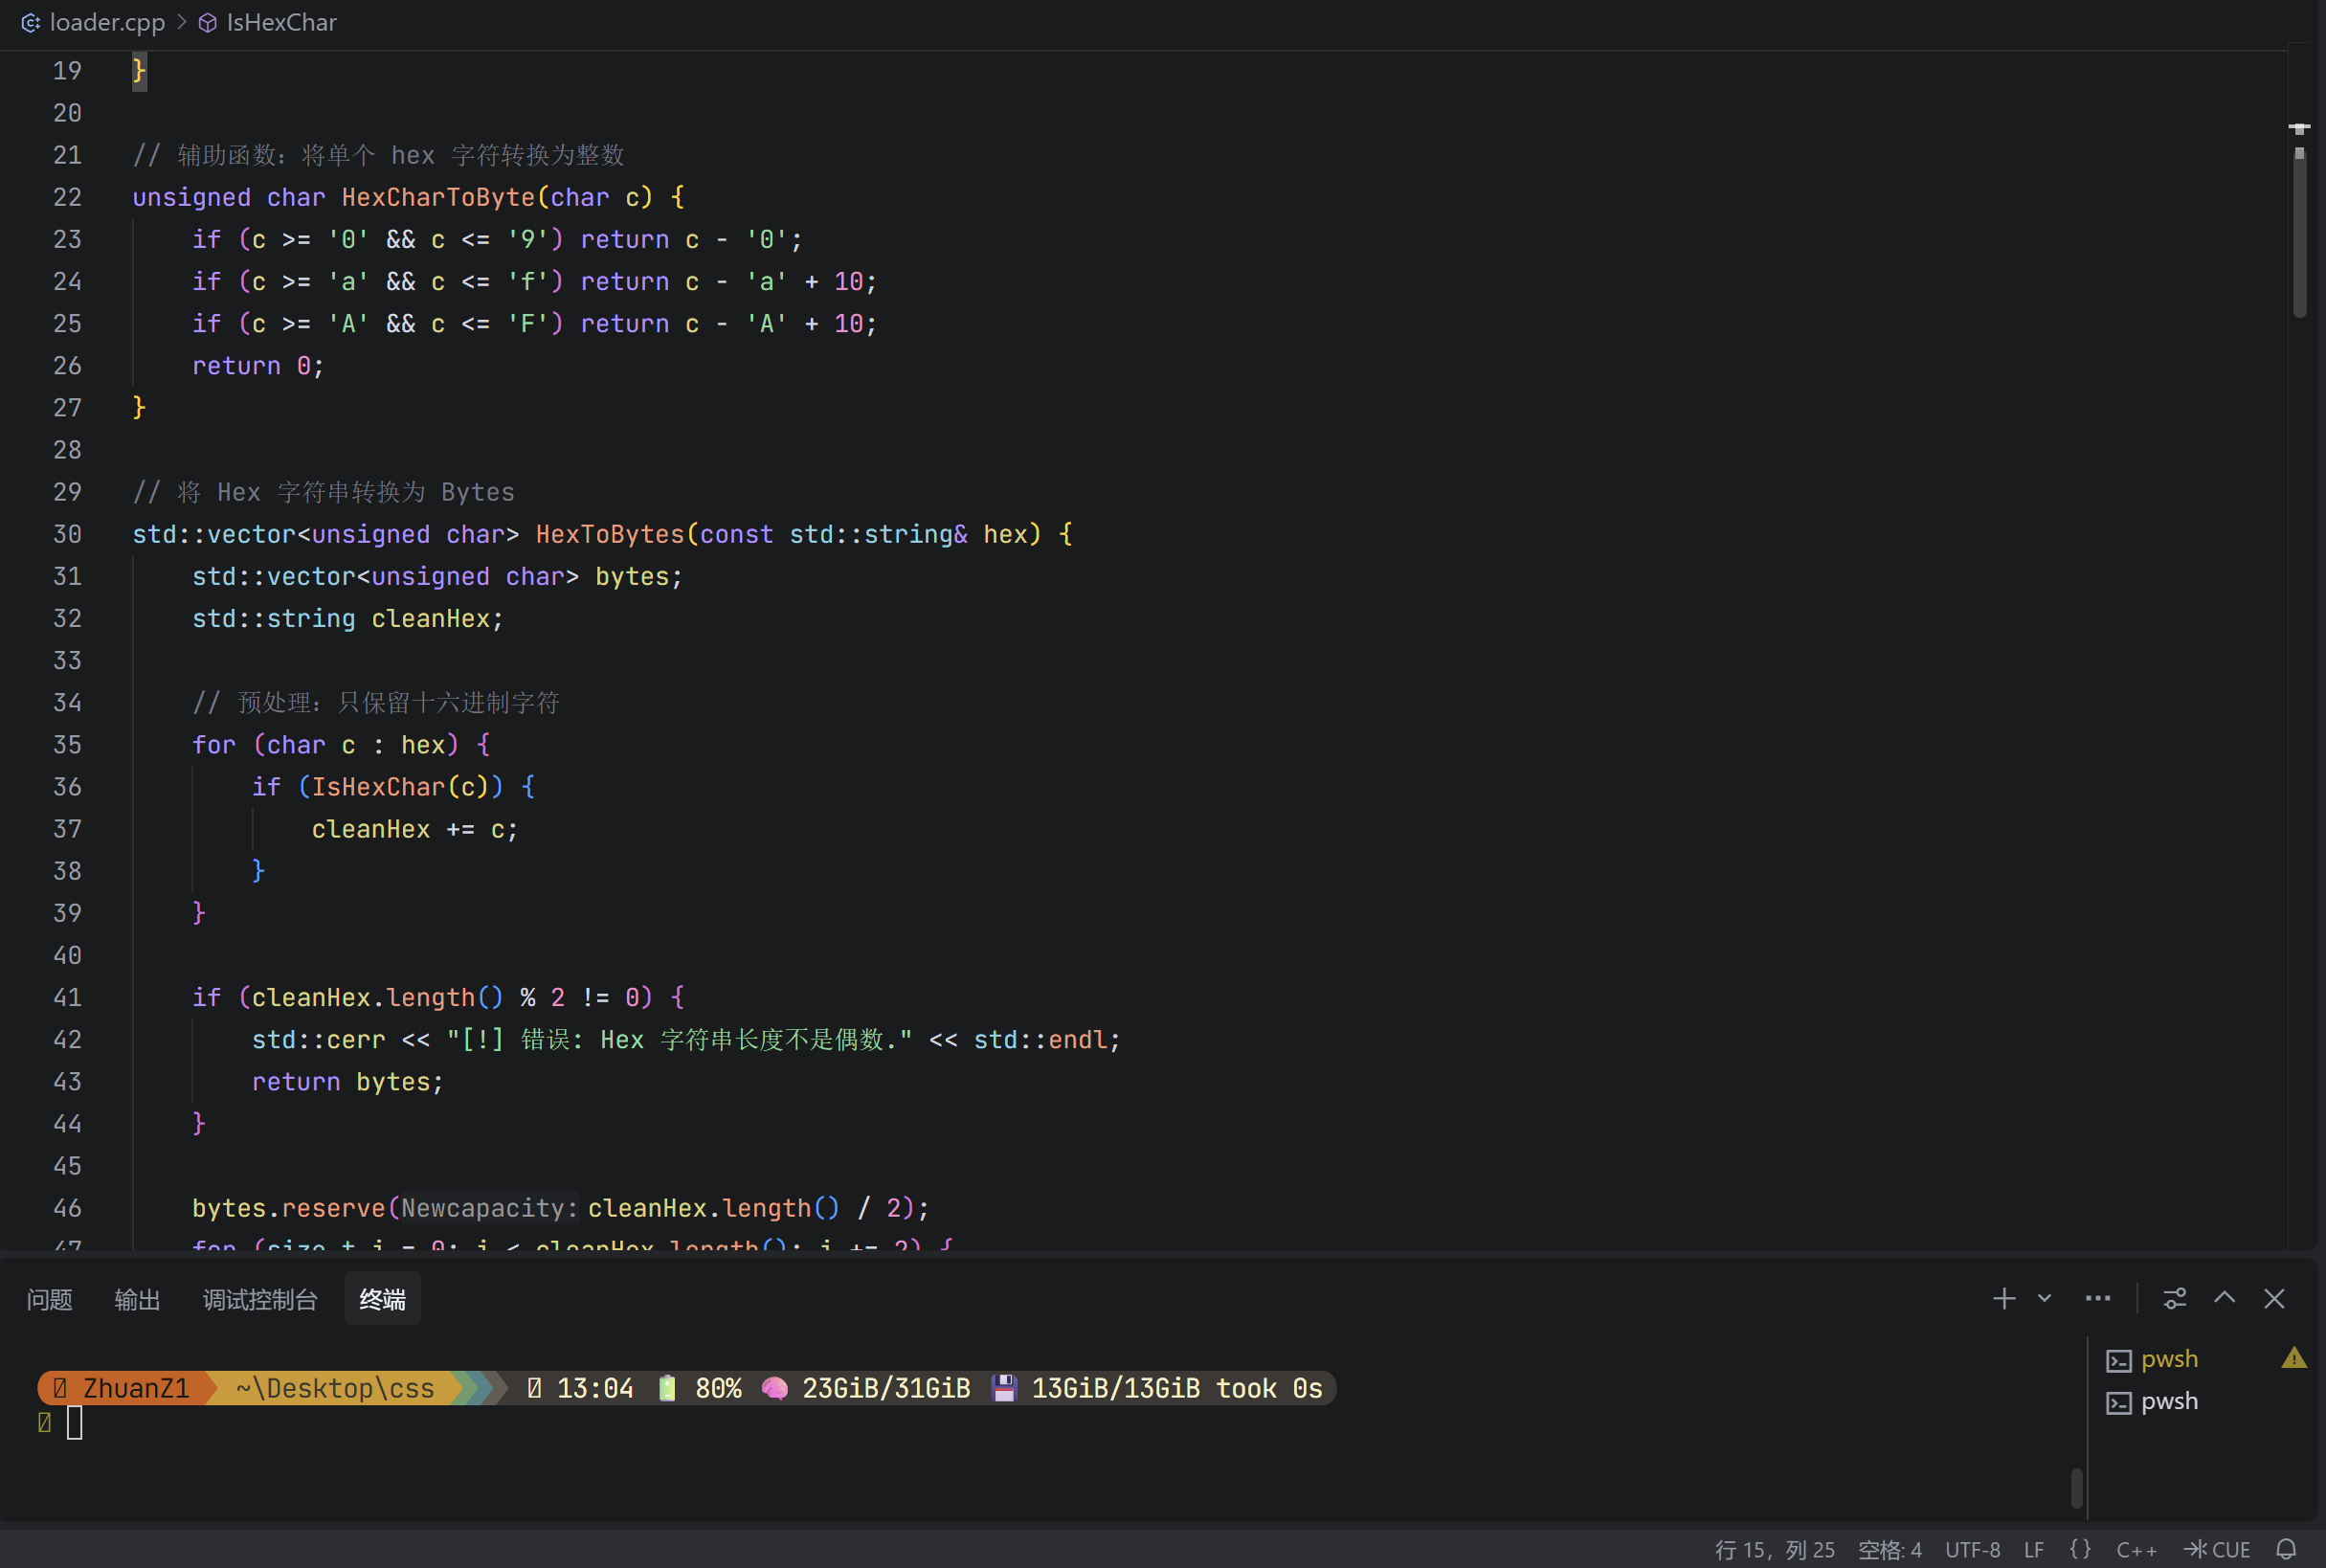This screenshot has width=2326, height=1568.
Task: Open notifications bell in status bar
Action: click(2286, 1549)
